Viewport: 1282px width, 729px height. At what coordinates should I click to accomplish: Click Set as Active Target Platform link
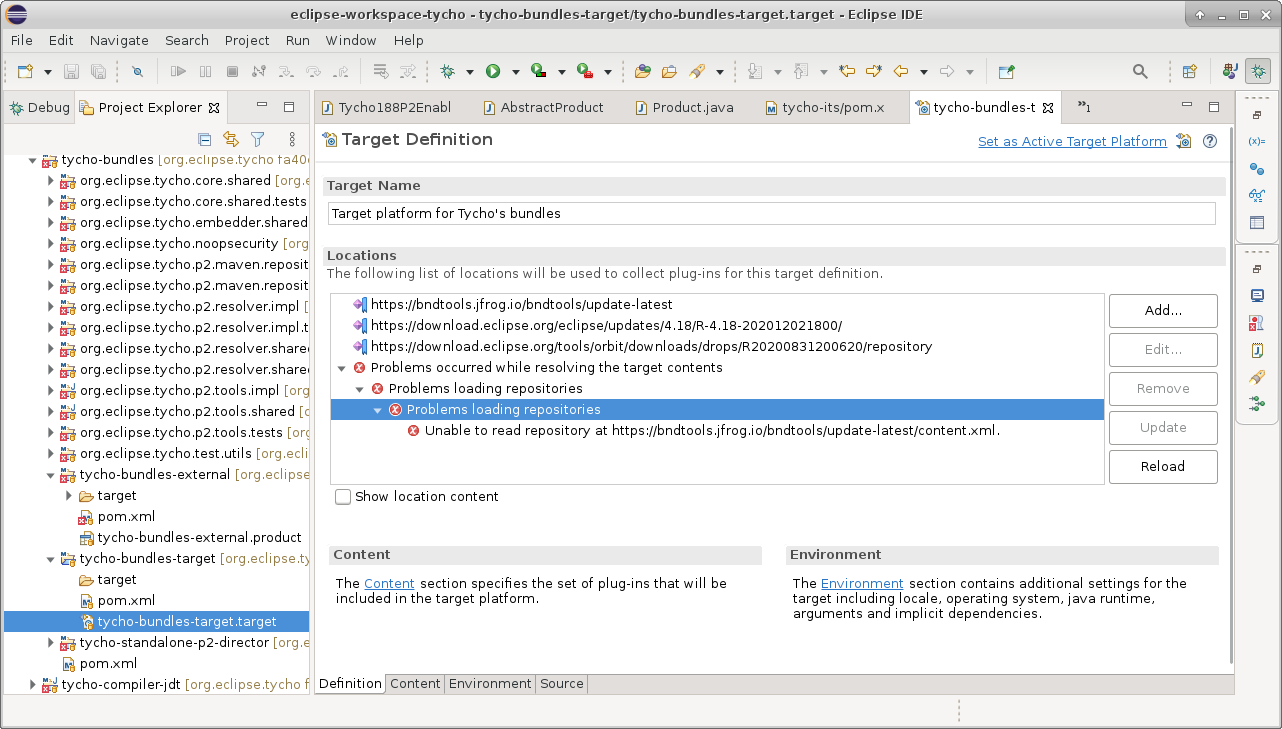point(1072,142)
